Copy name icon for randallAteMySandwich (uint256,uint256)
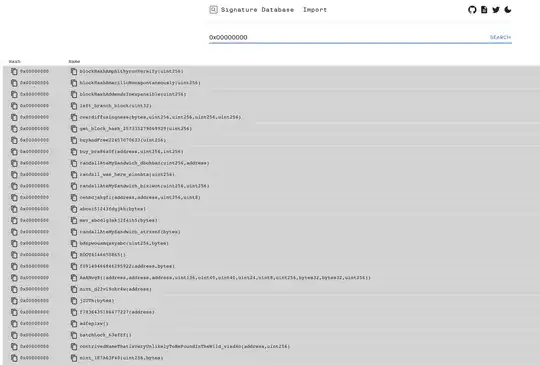 [x=74, y=186]
